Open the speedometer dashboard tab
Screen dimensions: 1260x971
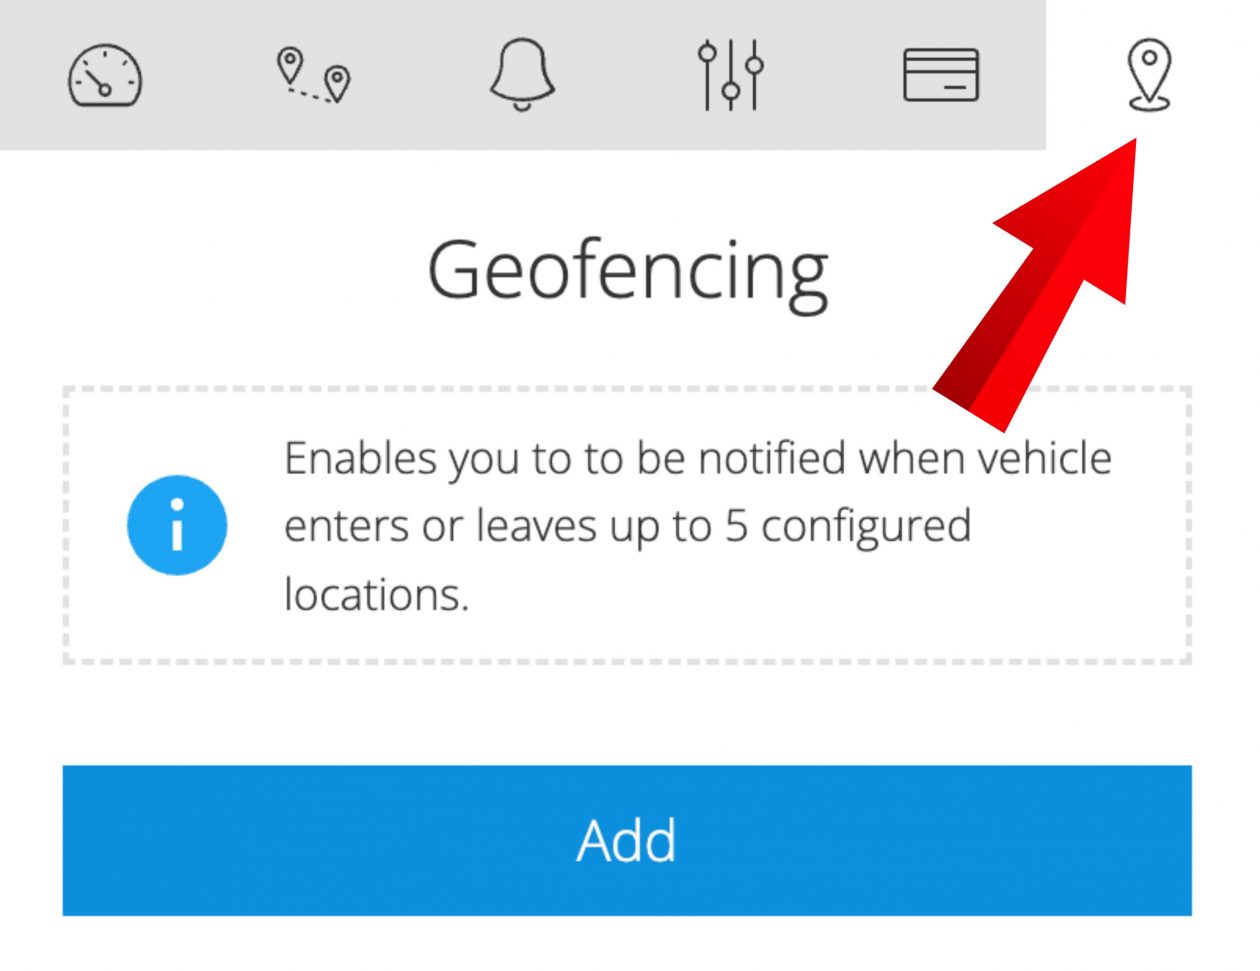105,76
